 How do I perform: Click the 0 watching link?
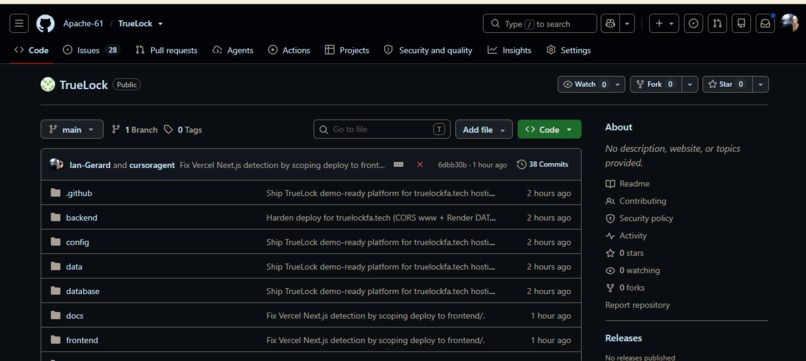[x=632, y=270]
